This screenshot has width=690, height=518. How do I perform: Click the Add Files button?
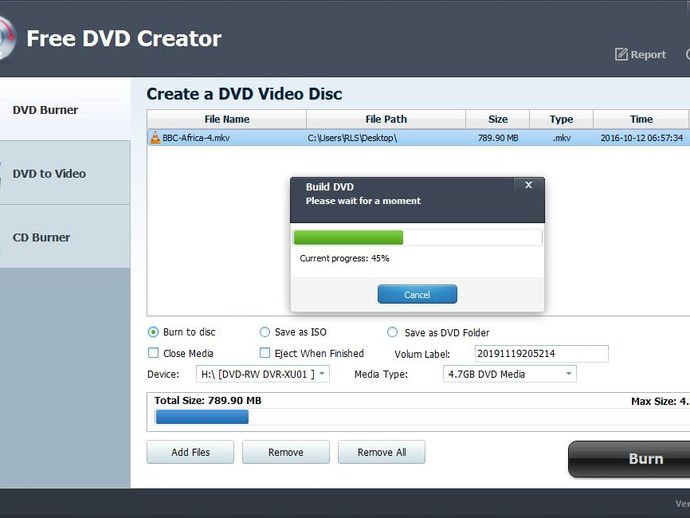[x=191, y=452]
